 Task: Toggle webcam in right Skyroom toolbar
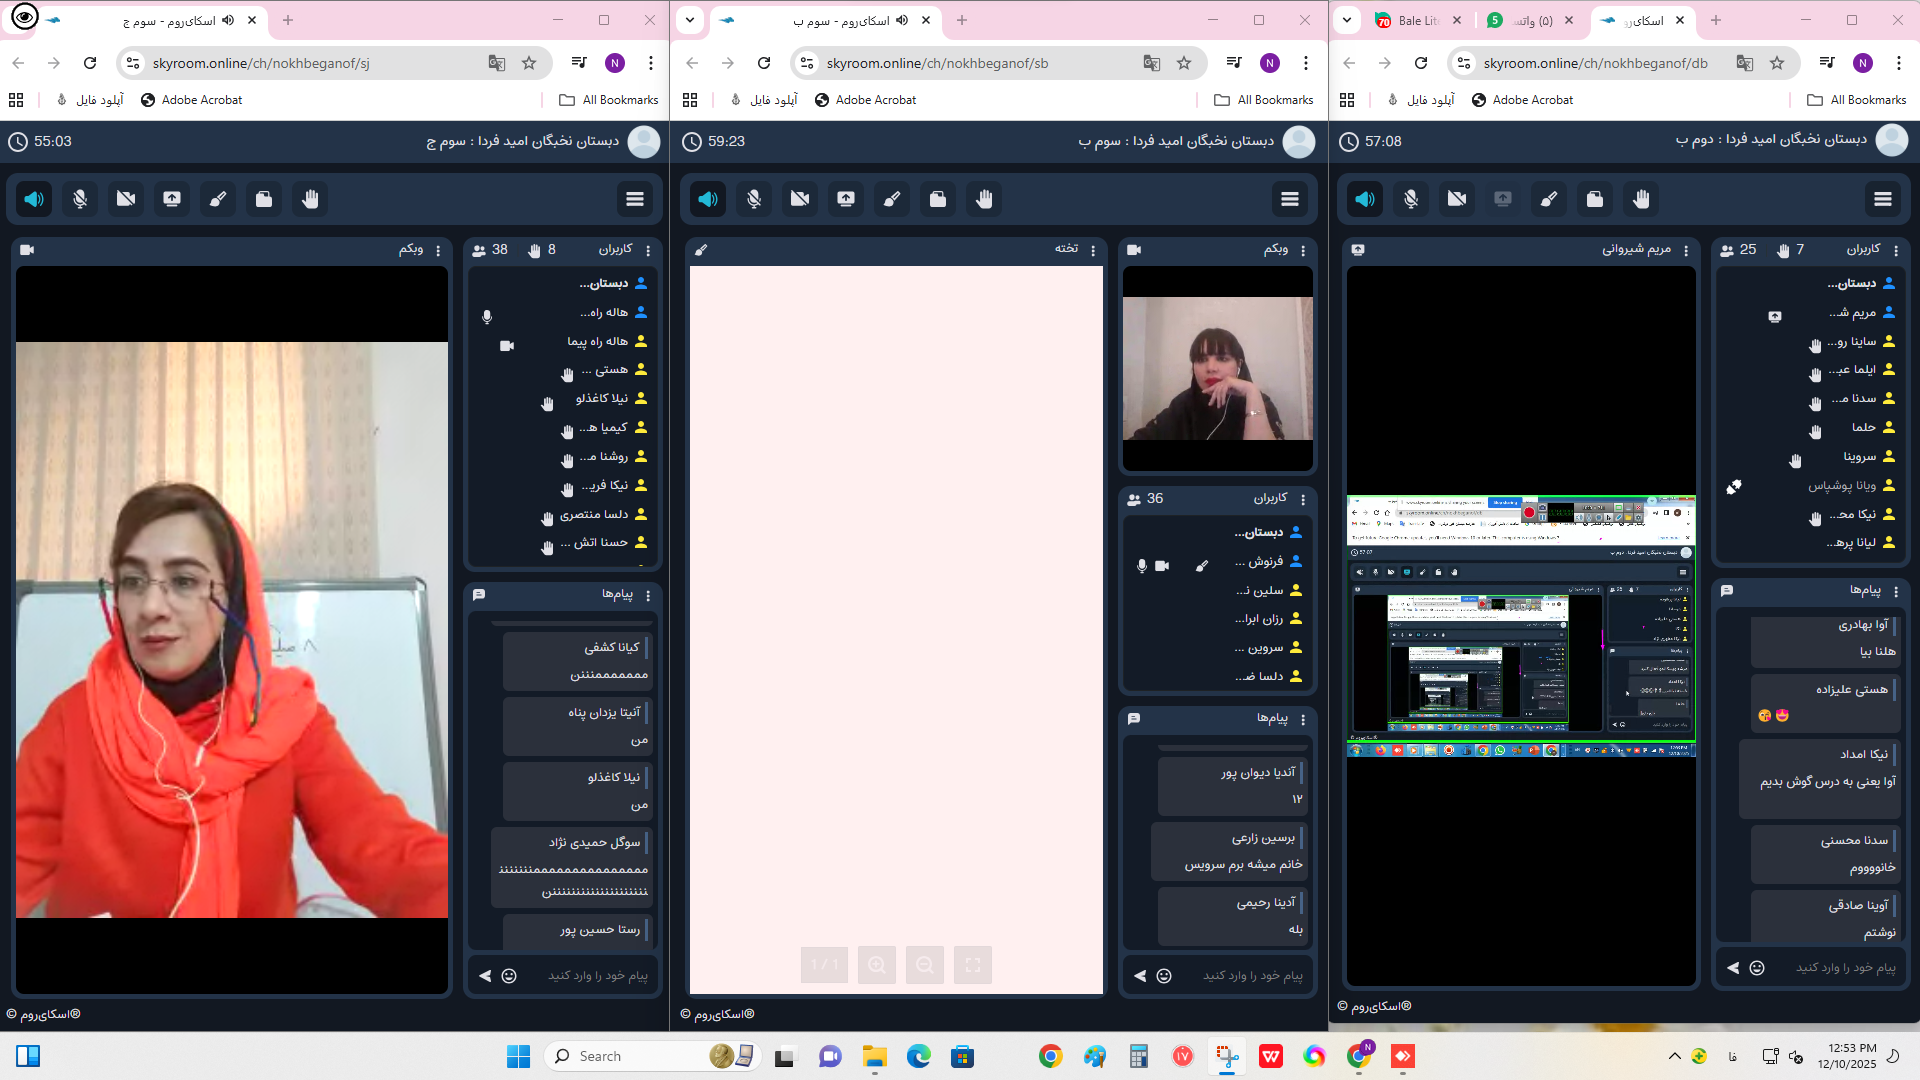click(x=1457, y=199)
